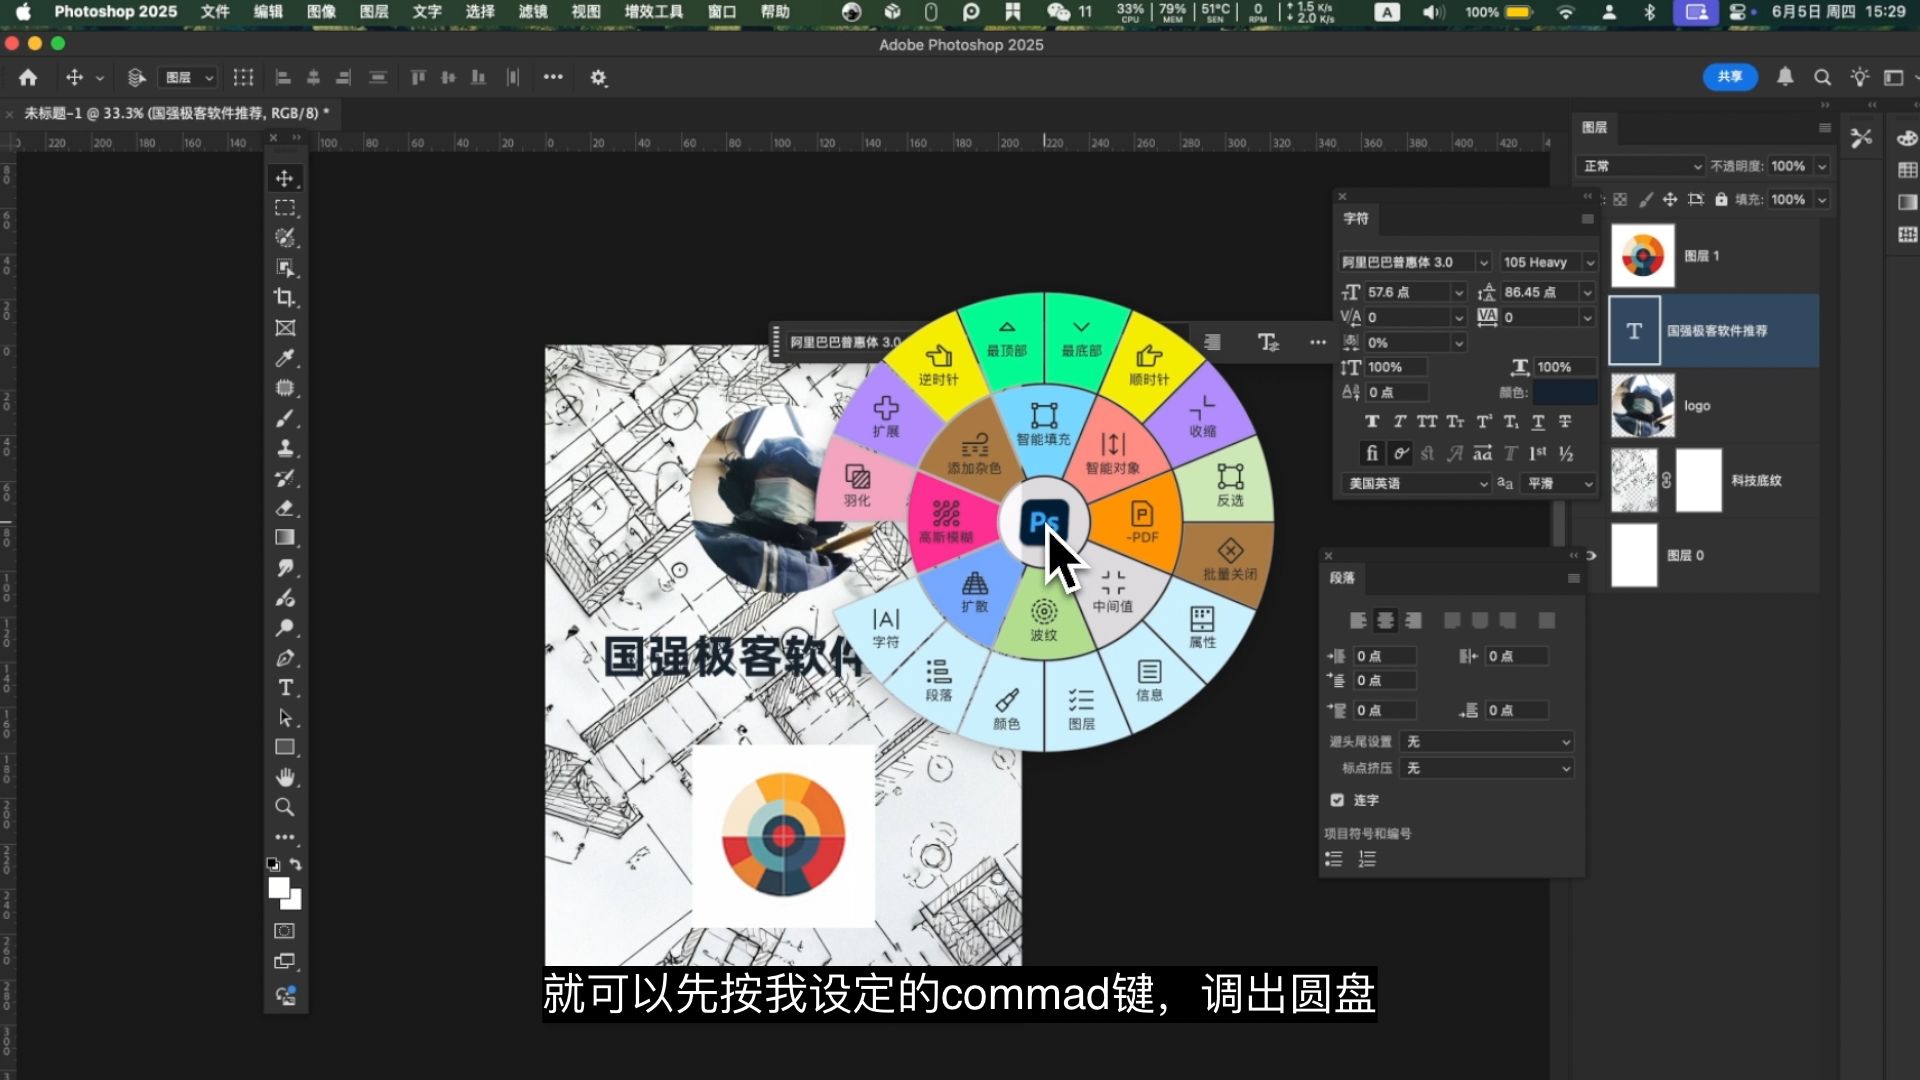The image size is (1920, 1080).
Task: Select the Pen tool
Action: coord(285,658)
